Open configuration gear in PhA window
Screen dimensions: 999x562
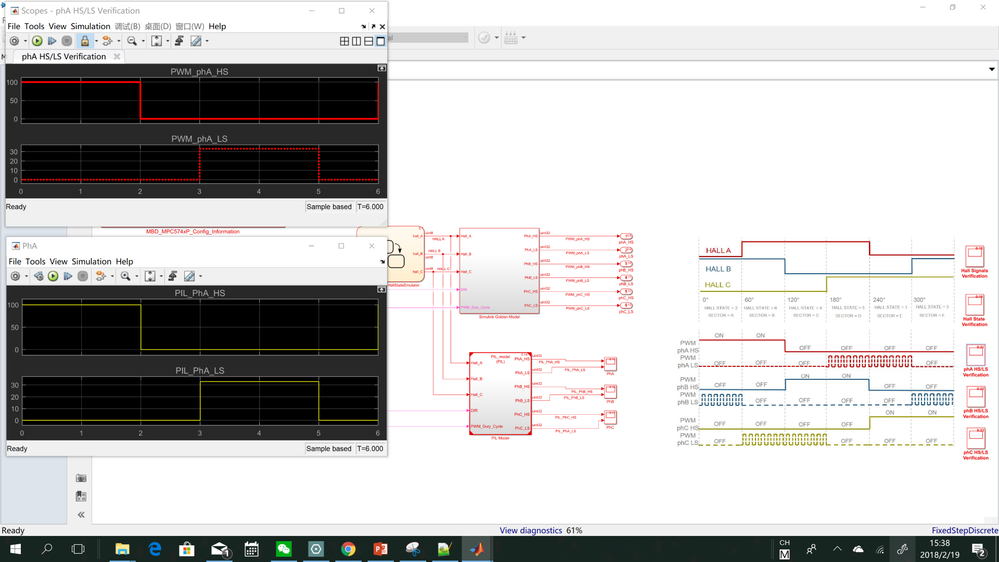point(15,276)
